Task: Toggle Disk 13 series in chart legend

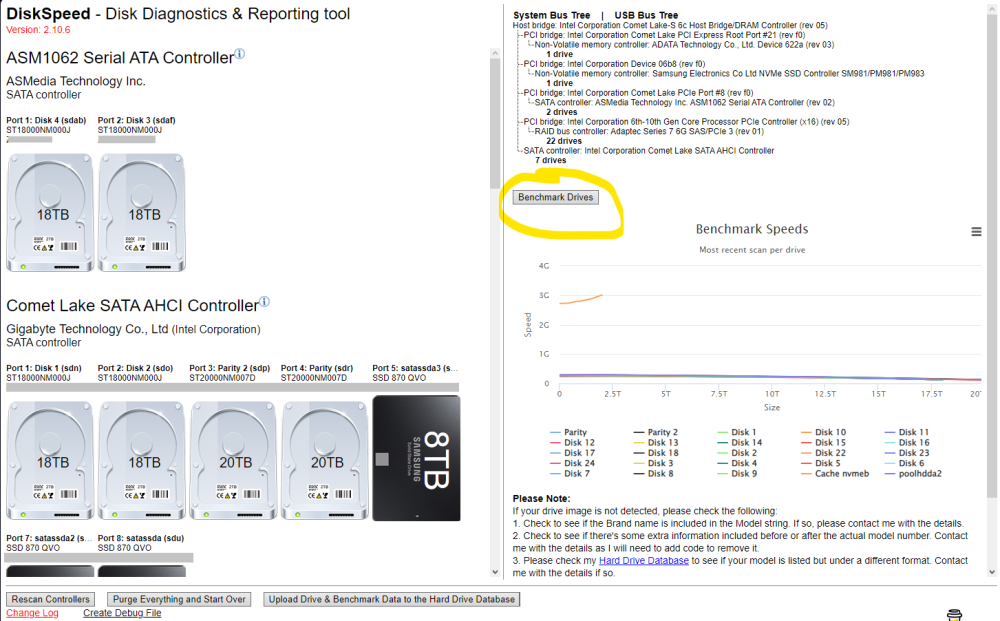Action: (656, 442)
